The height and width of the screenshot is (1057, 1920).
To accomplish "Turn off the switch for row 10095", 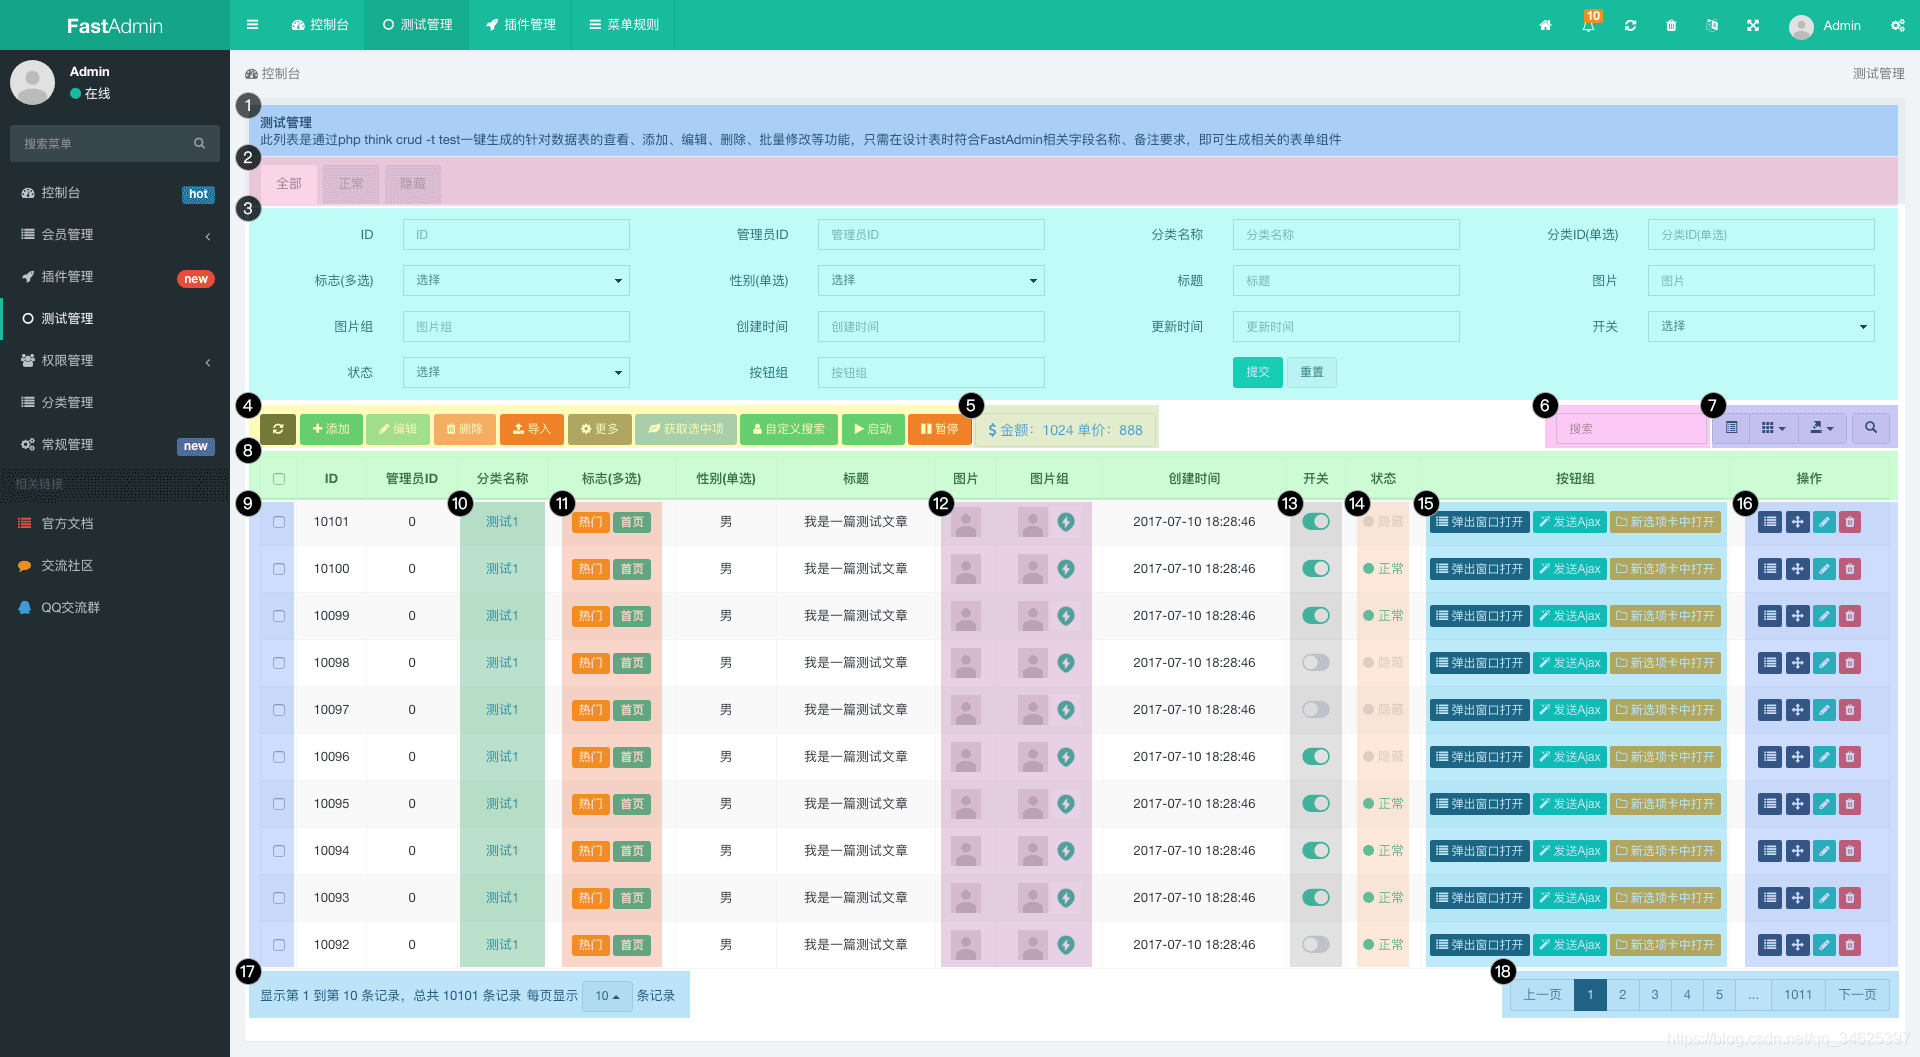I will tap(1316, 803).
